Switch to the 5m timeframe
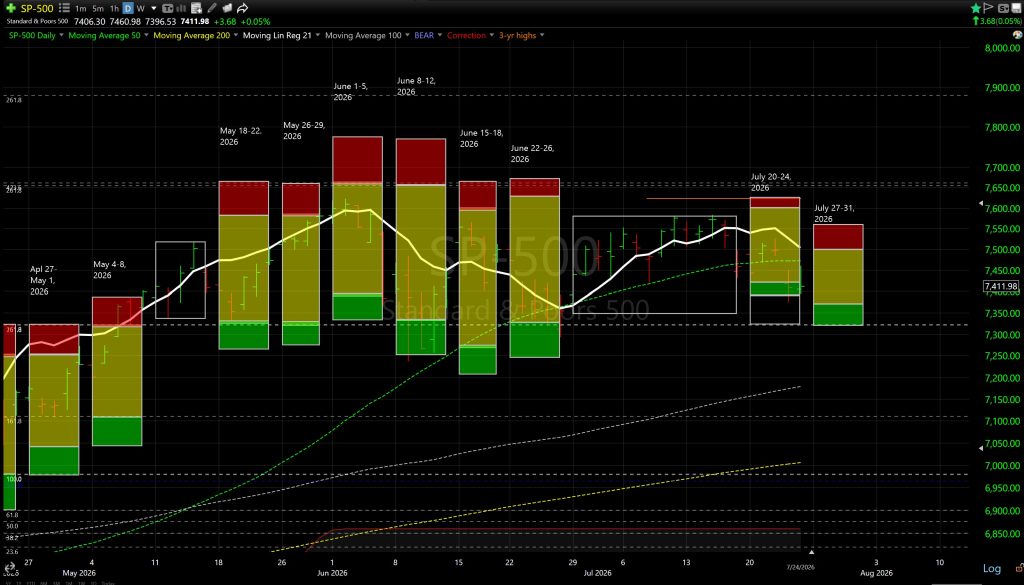 click(x=97, y=8)
